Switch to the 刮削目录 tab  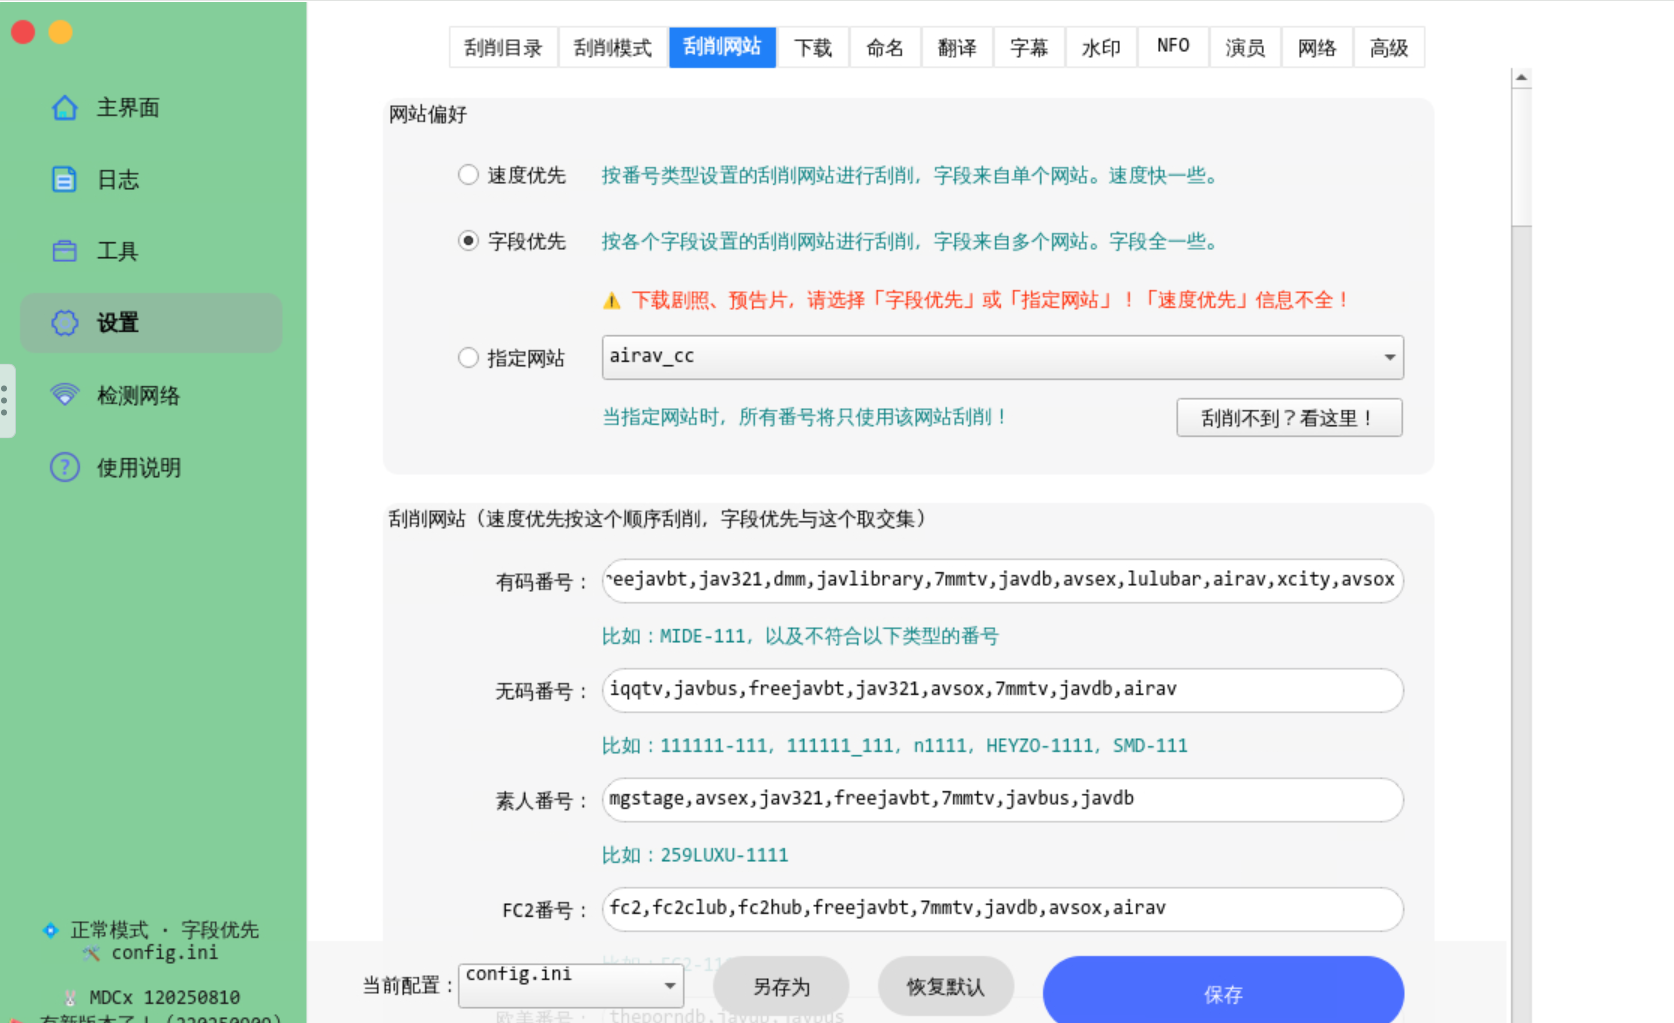click(503, 47)
